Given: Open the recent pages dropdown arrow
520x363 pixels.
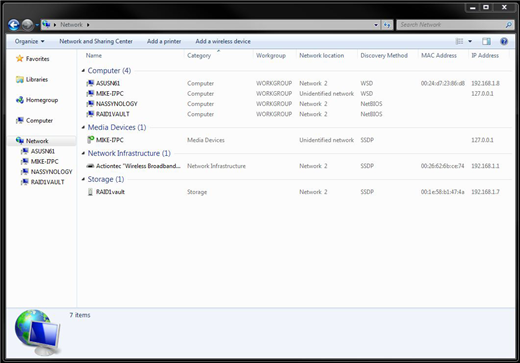Looking at the screenshot, I should tap(37, 25).
